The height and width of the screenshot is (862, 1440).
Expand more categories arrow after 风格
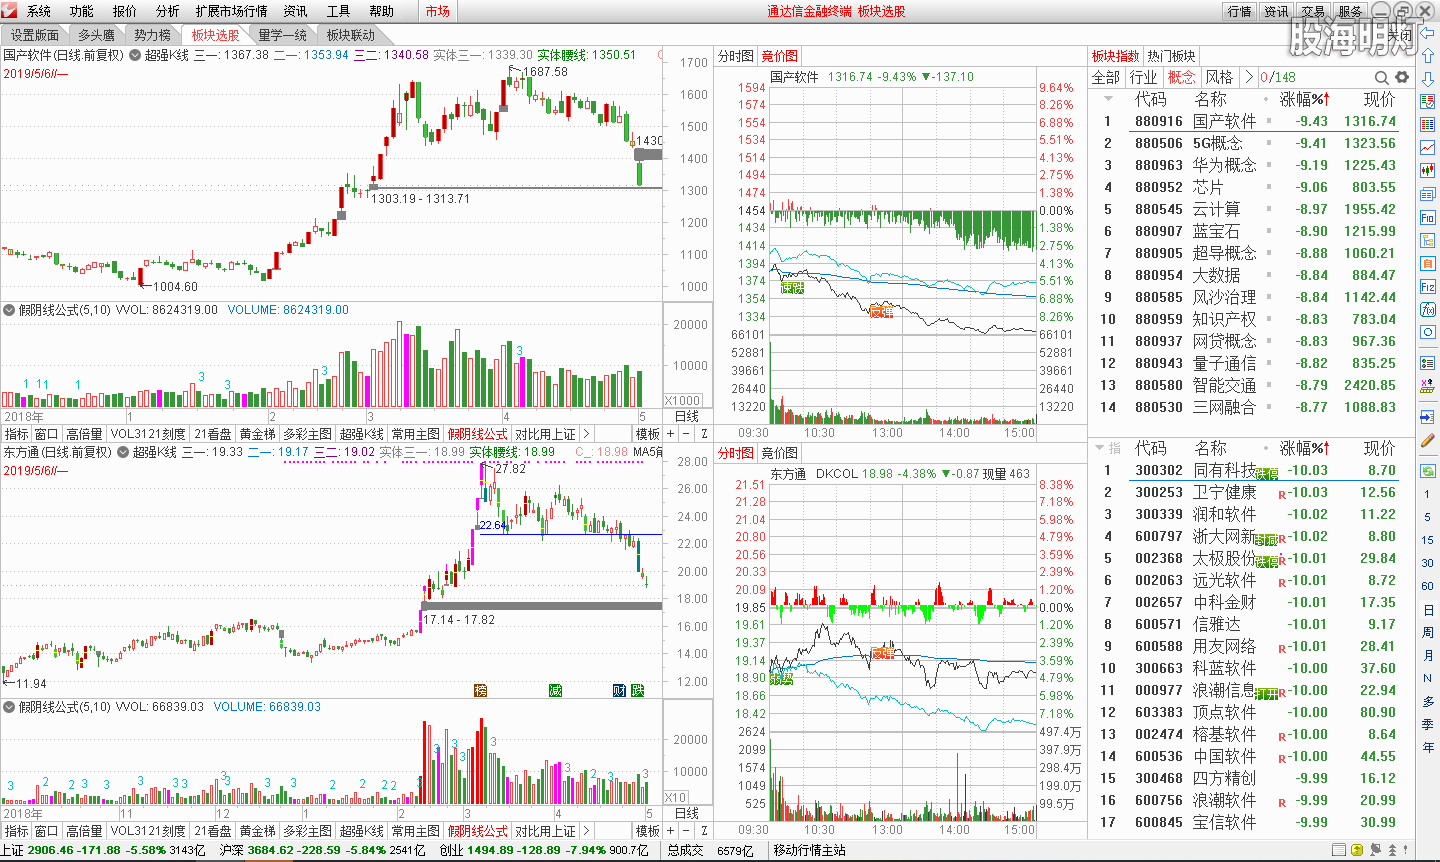[x=1248, y=77]
